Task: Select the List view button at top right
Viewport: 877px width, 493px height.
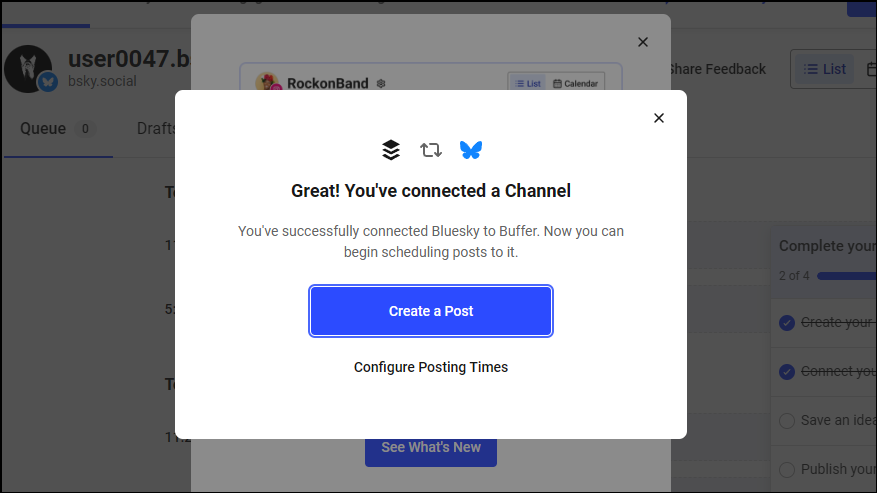Action: coord(824,69)
